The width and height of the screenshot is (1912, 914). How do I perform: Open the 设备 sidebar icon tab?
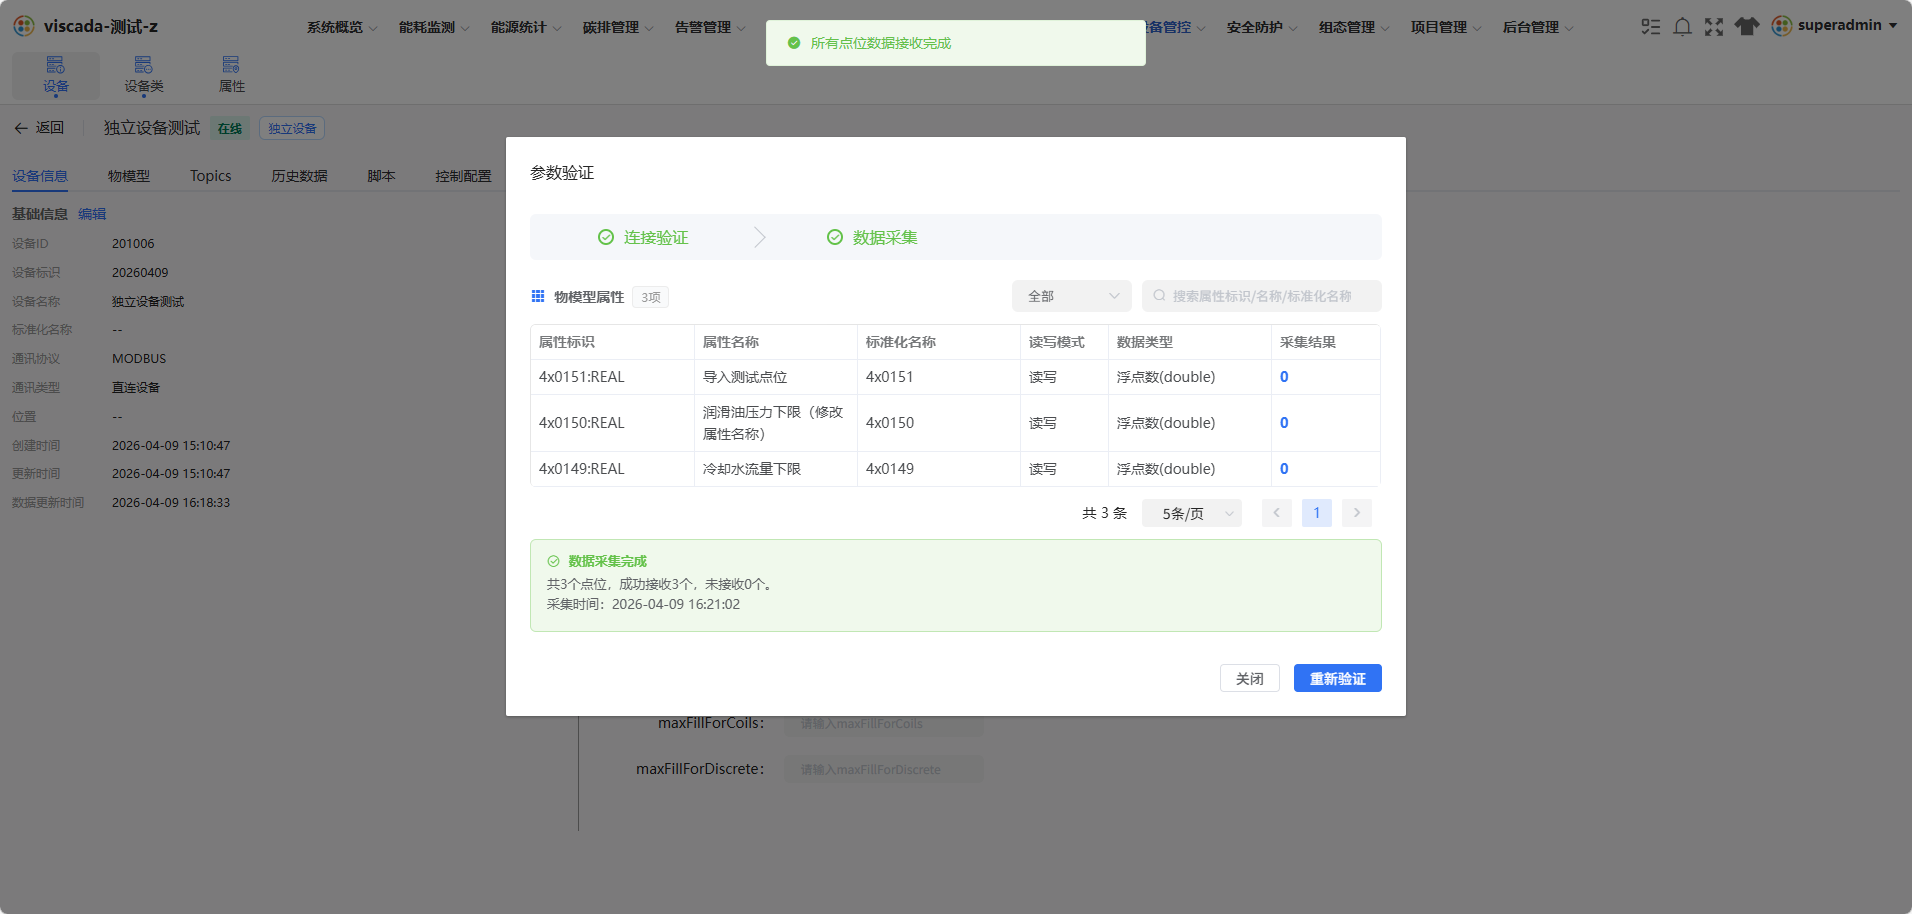56,76
